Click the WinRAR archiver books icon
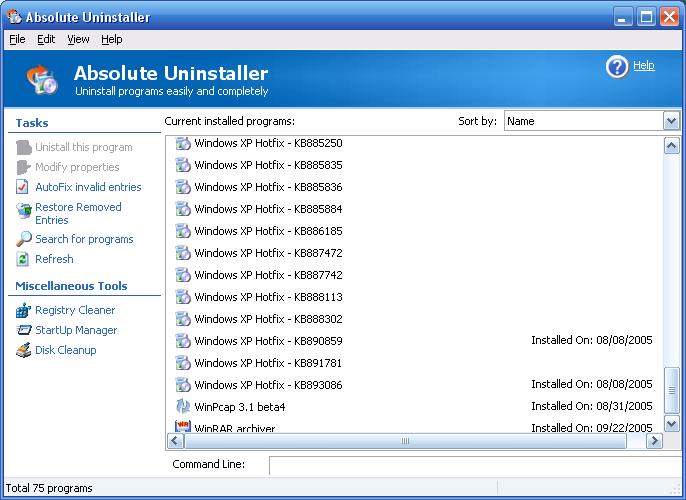 coord(183,426)
